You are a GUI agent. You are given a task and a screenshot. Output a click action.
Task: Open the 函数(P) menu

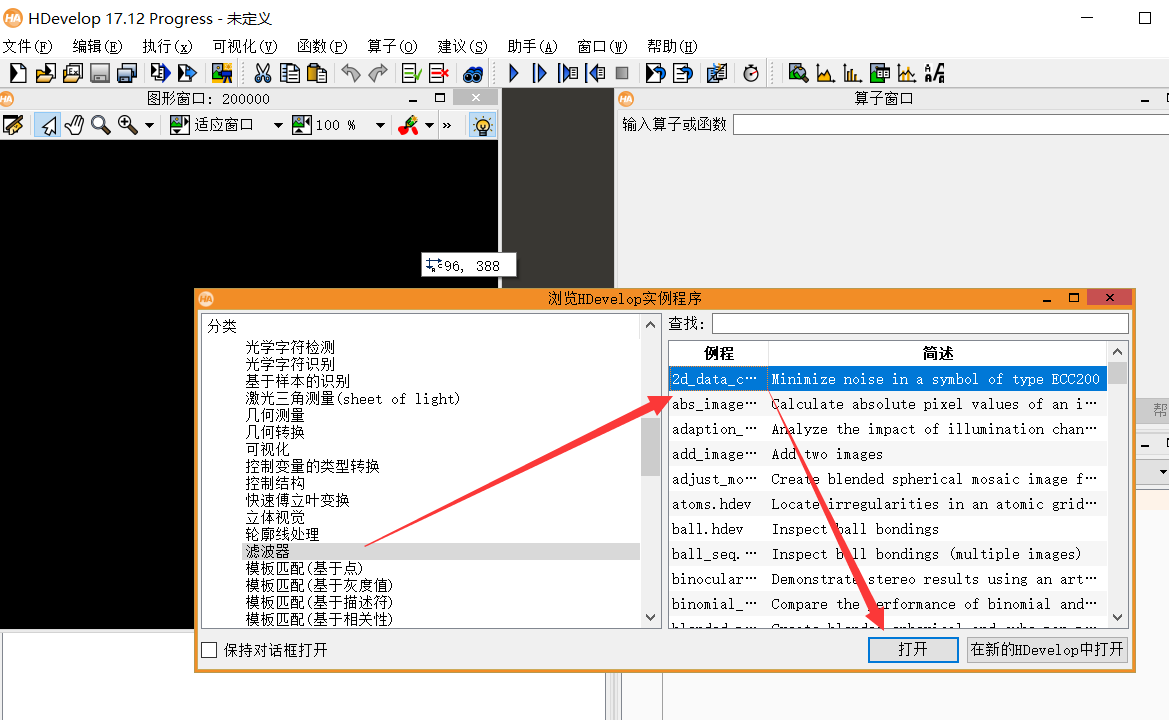pos(322,46)
